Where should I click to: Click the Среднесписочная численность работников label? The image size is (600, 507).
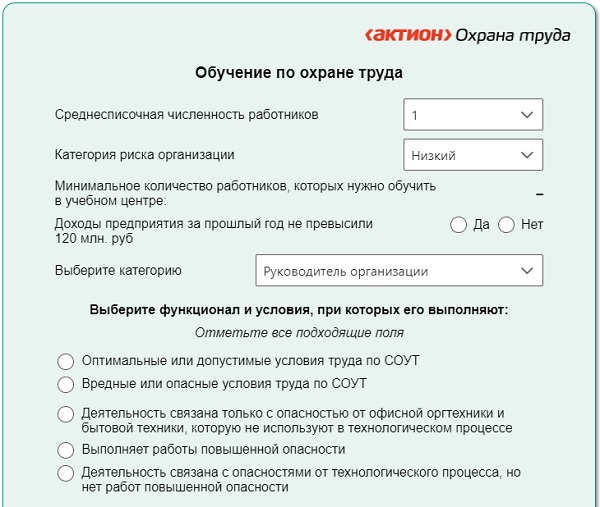point(187,115)
